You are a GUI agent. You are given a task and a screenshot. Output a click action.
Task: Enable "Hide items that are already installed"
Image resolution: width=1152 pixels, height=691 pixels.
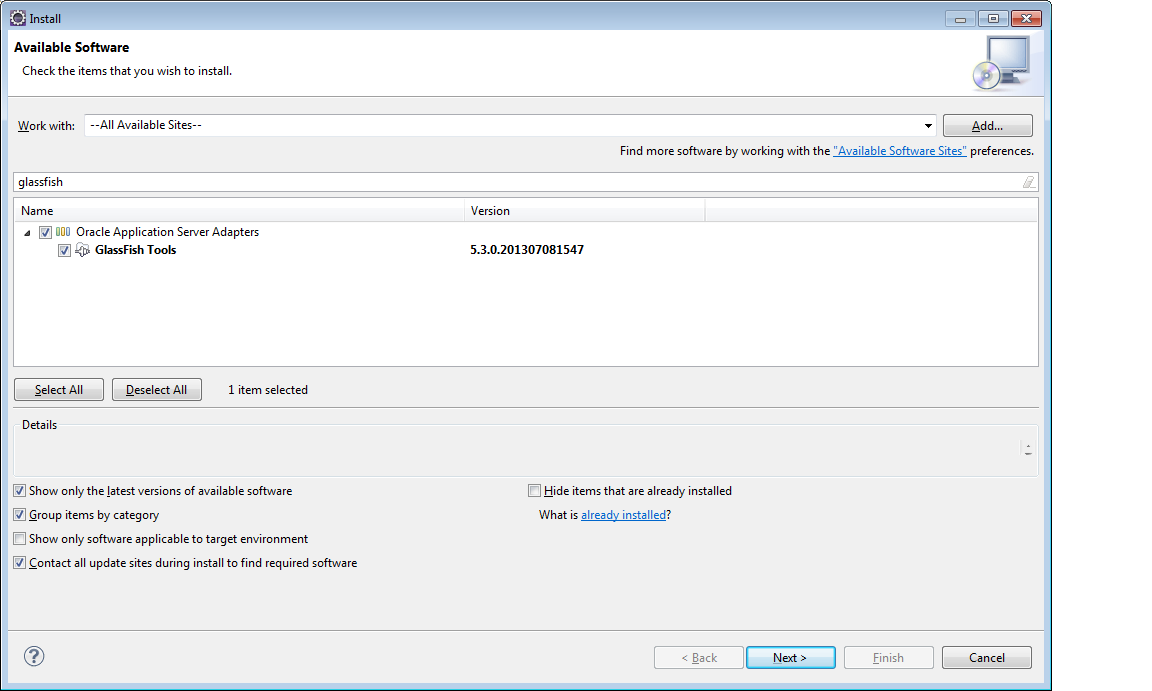[534, 490]
